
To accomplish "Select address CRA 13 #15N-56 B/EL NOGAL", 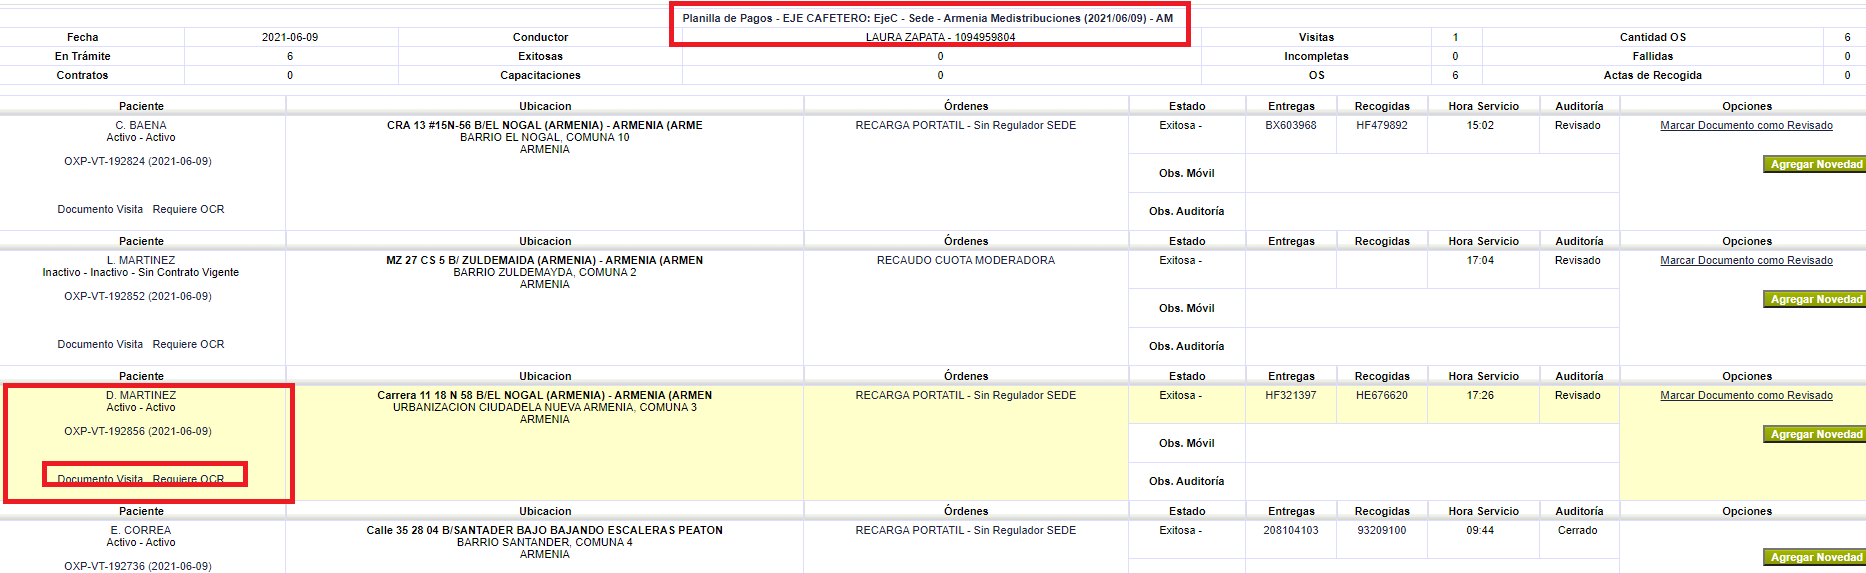I will (x=545, y=126).
